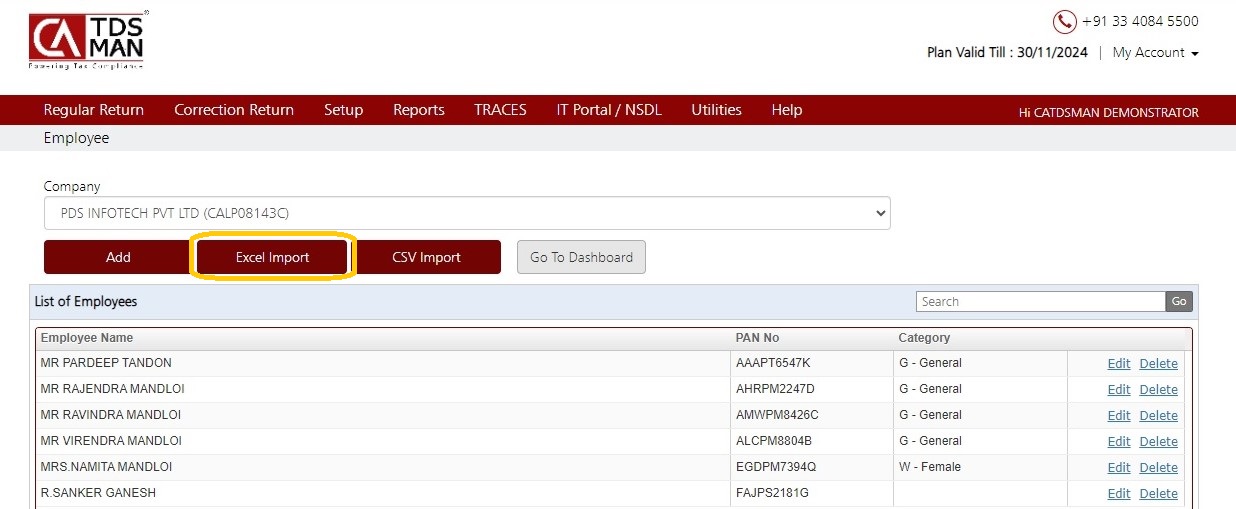This screenshot has height=509, width=1236.
Task: Select the name MR RAJENDRA MANDLOI
Action: pyautogui.click(x=112, y=389)
